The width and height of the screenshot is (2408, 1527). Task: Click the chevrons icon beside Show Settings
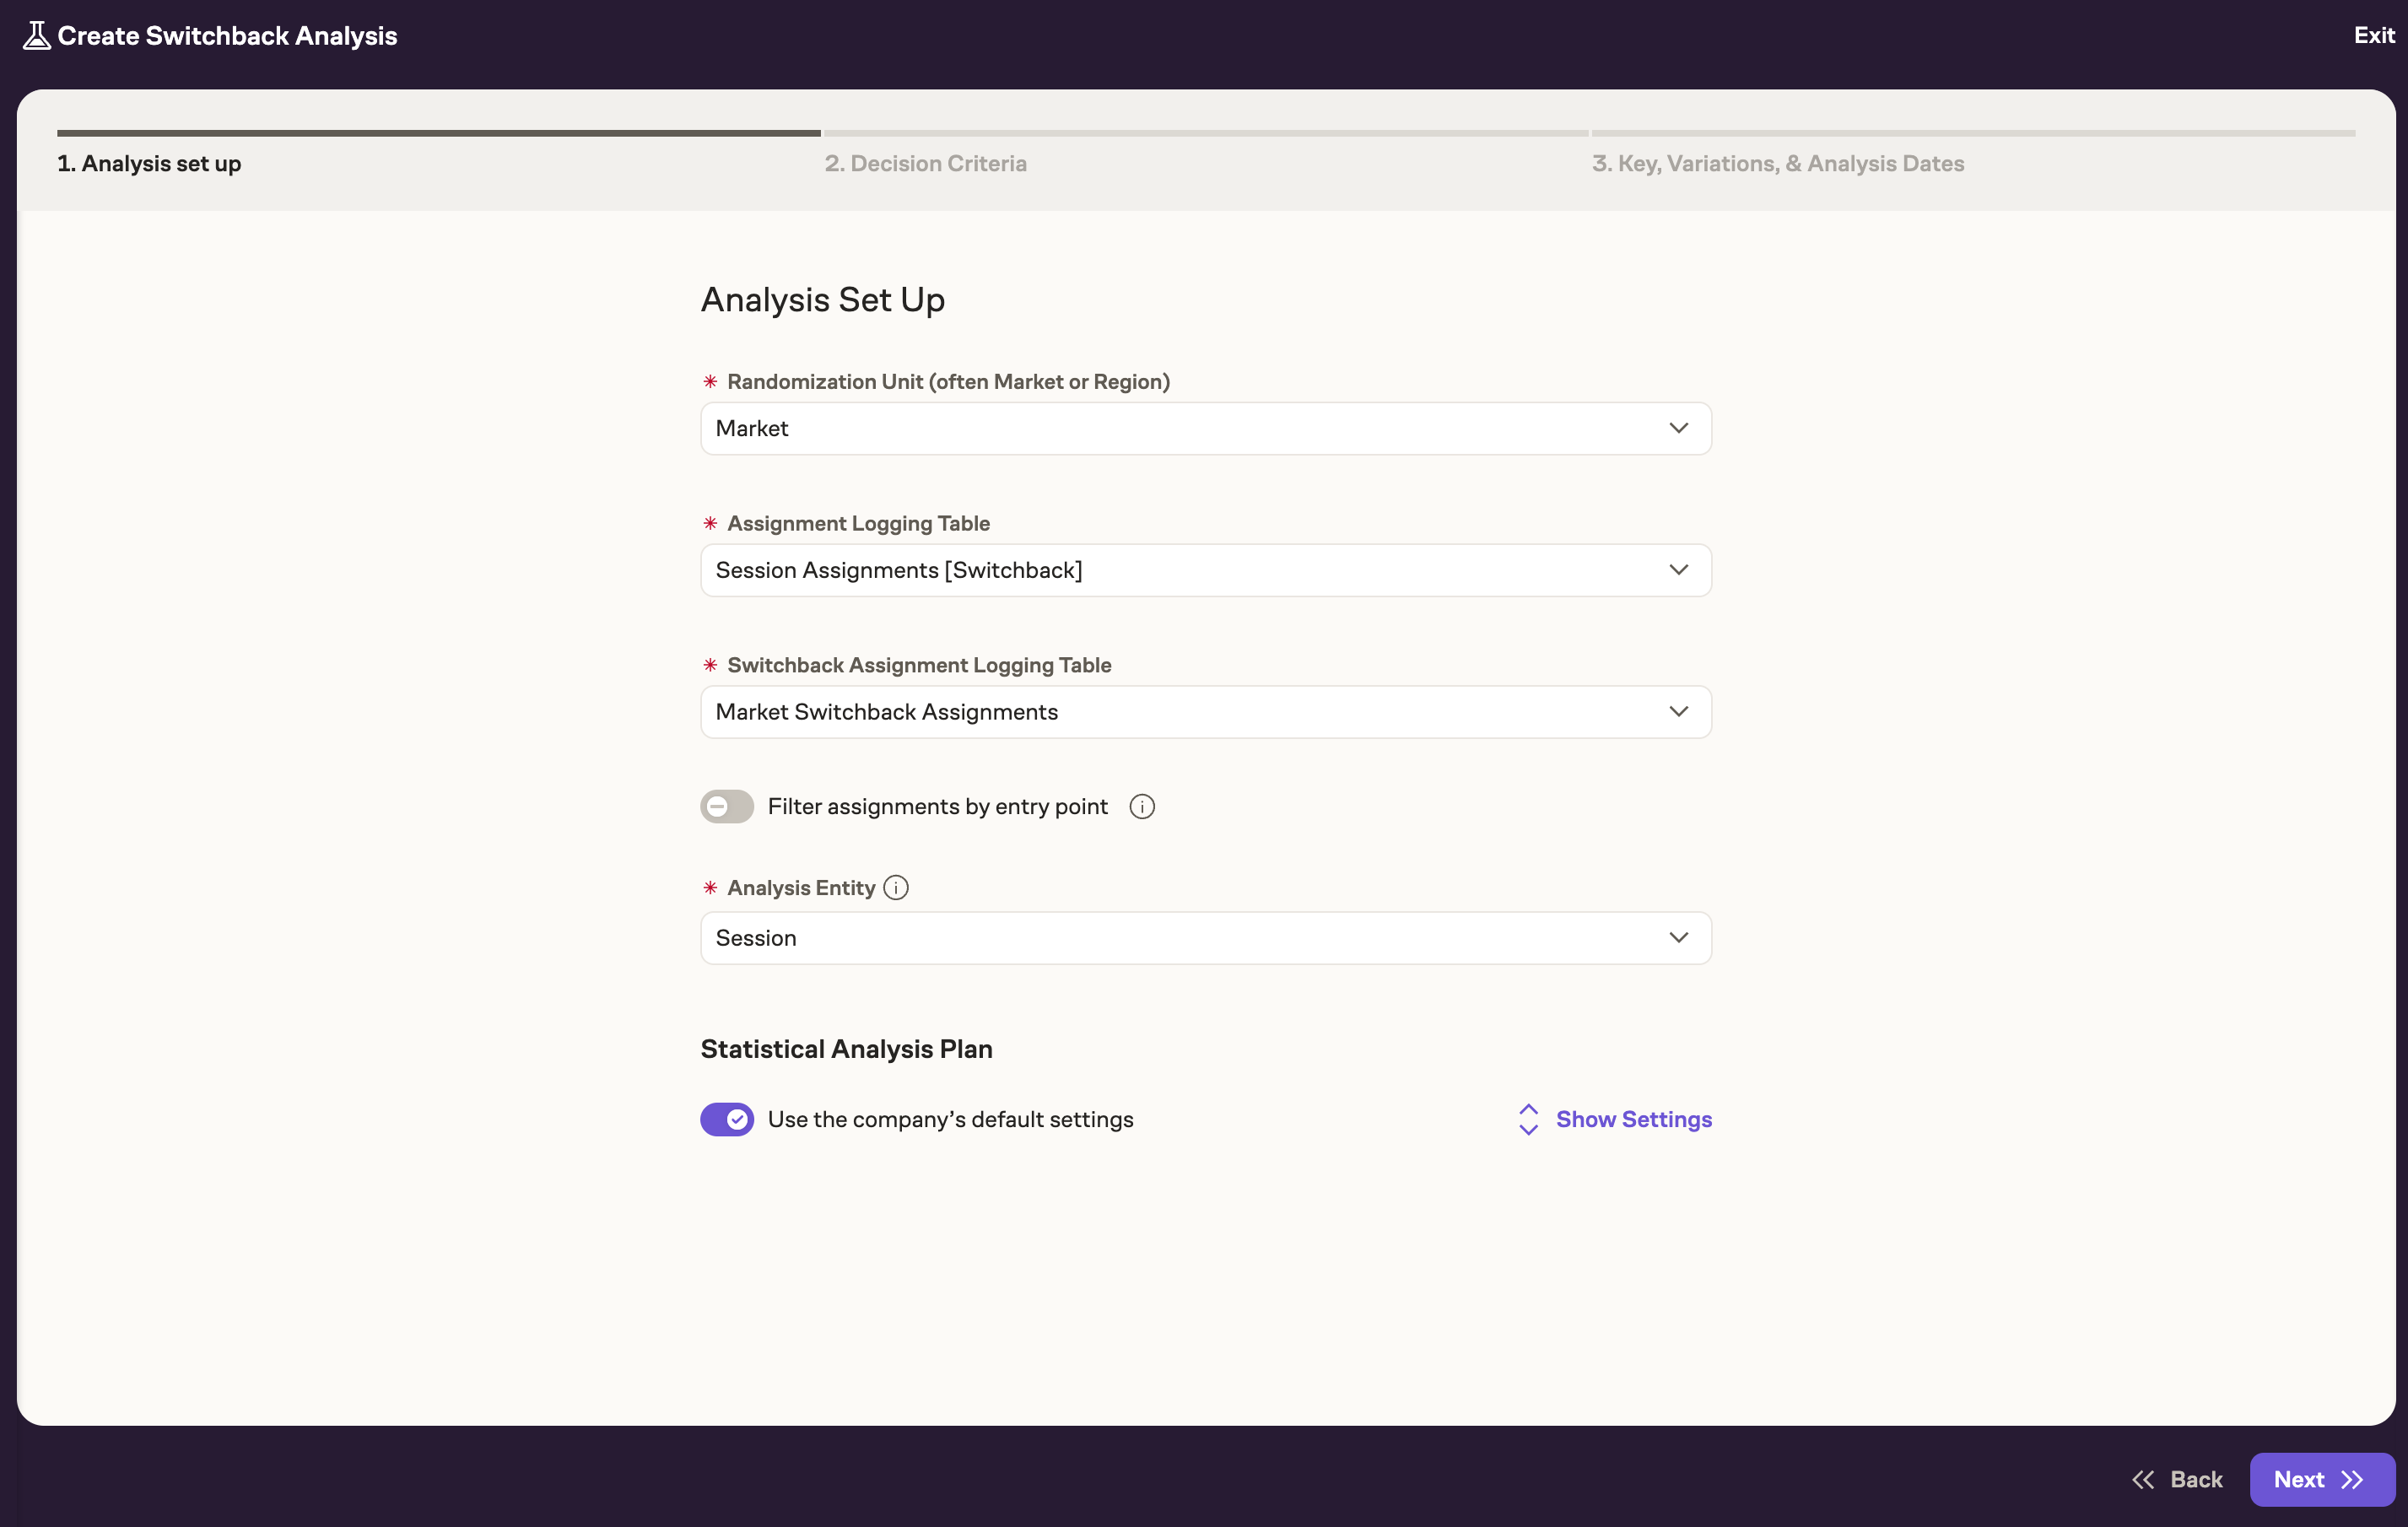[x=1527, y=1119]
